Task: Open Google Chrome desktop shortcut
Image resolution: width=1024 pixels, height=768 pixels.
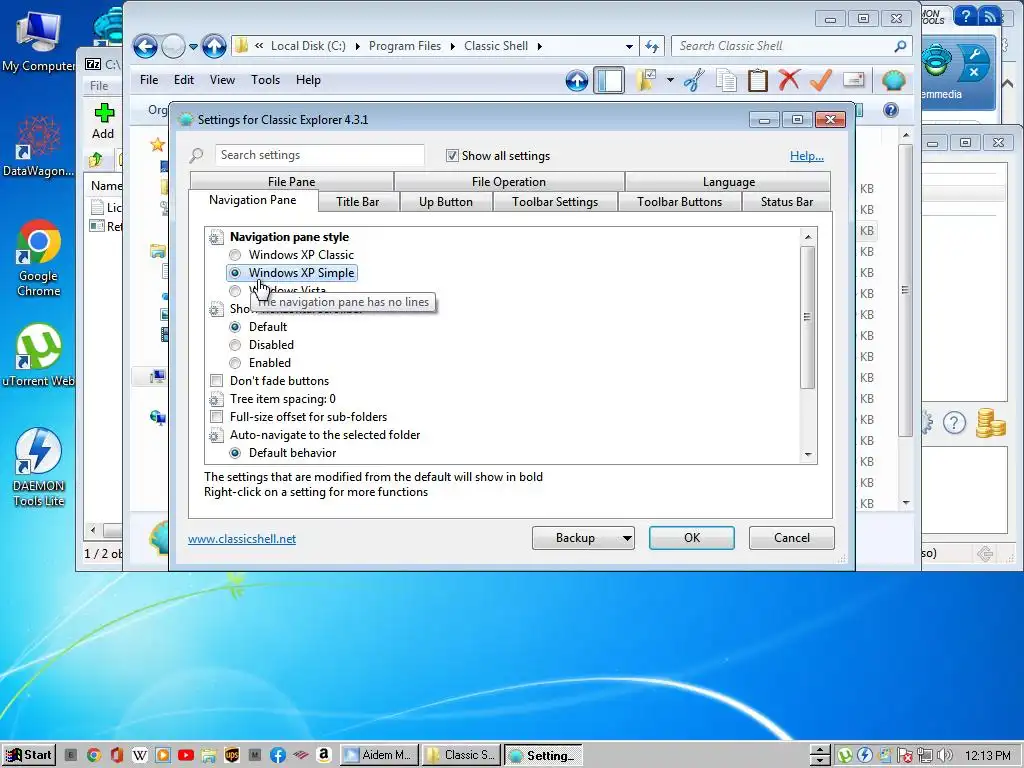Action: (39, 258)
